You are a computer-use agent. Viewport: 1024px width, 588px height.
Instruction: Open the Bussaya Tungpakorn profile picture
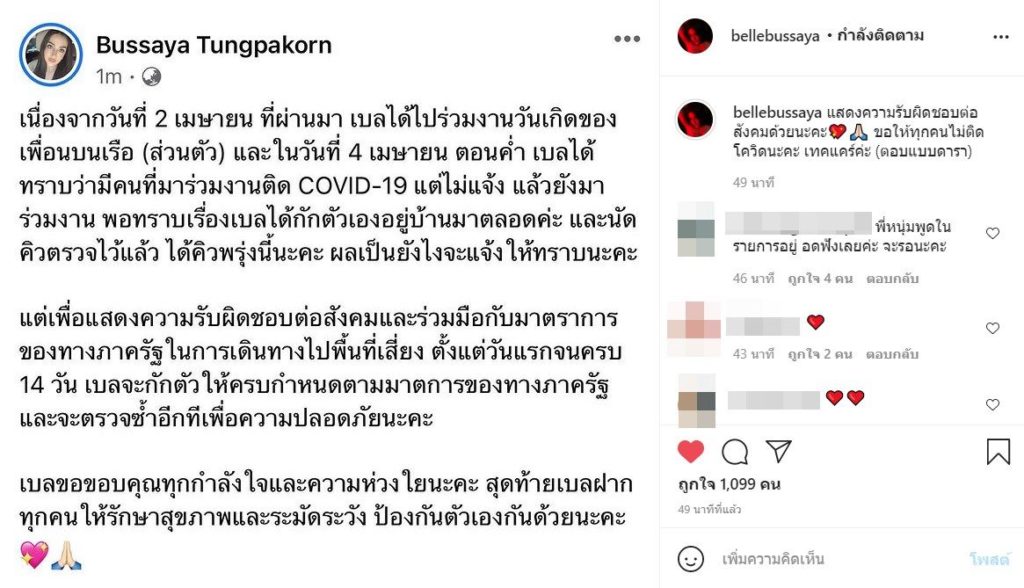coord(51,54)
